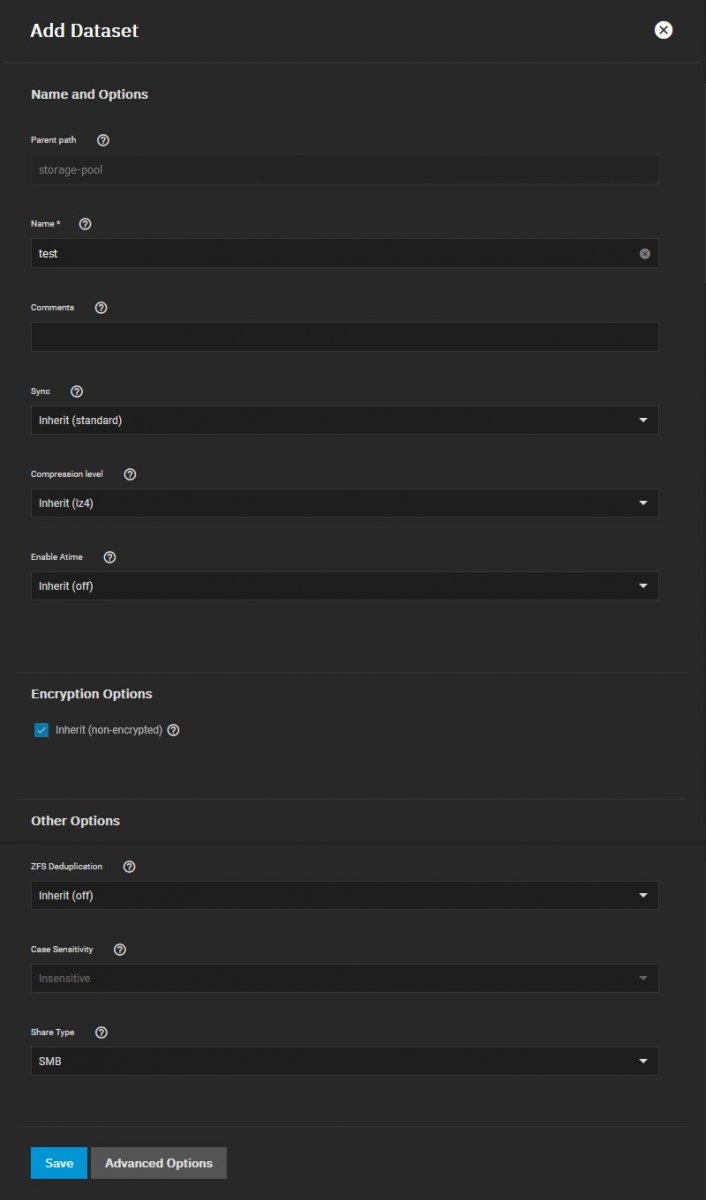Expand the Sync dropdown
This screenshot has height=1200, width=706.
coord(344,421)
